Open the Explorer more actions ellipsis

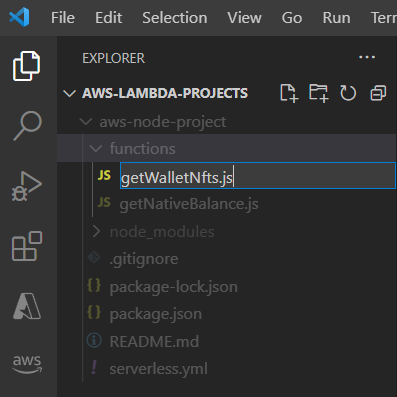pos(367,57)
